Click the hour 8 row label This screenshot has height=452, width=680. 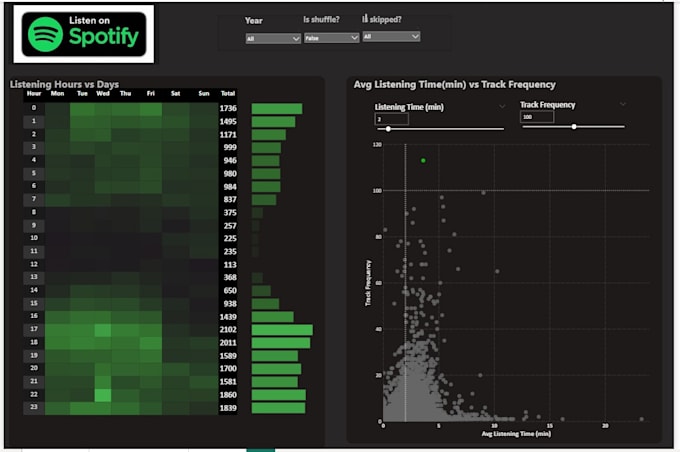pyautogui.click(x=34, y=212)
